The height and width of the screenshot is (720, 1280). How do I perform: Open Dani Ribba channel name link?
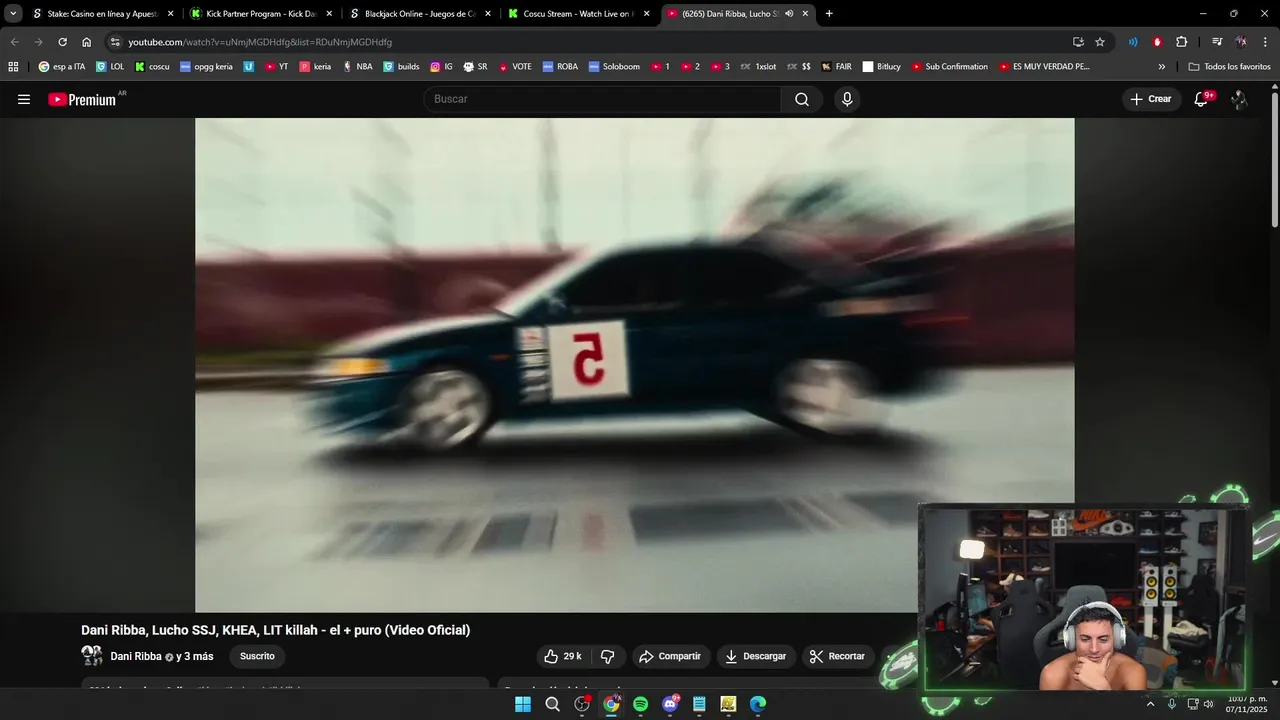[x=136, y=656]
